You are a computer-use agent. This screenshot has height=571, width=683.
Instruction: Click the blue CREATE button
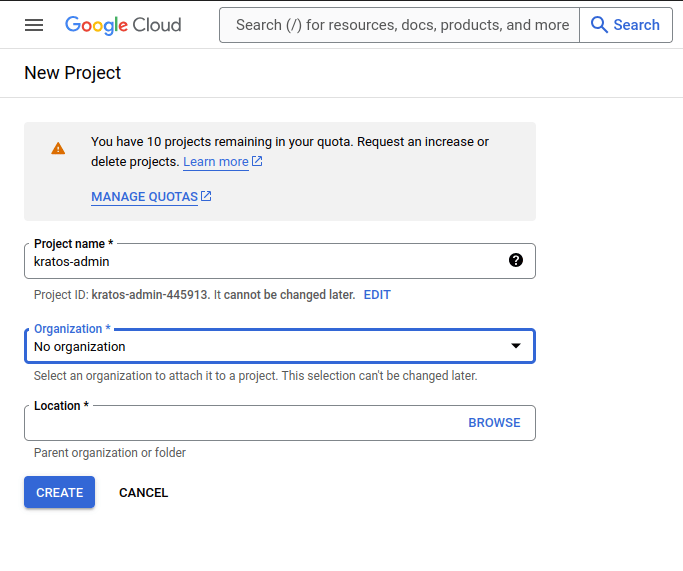pos(59,492)
